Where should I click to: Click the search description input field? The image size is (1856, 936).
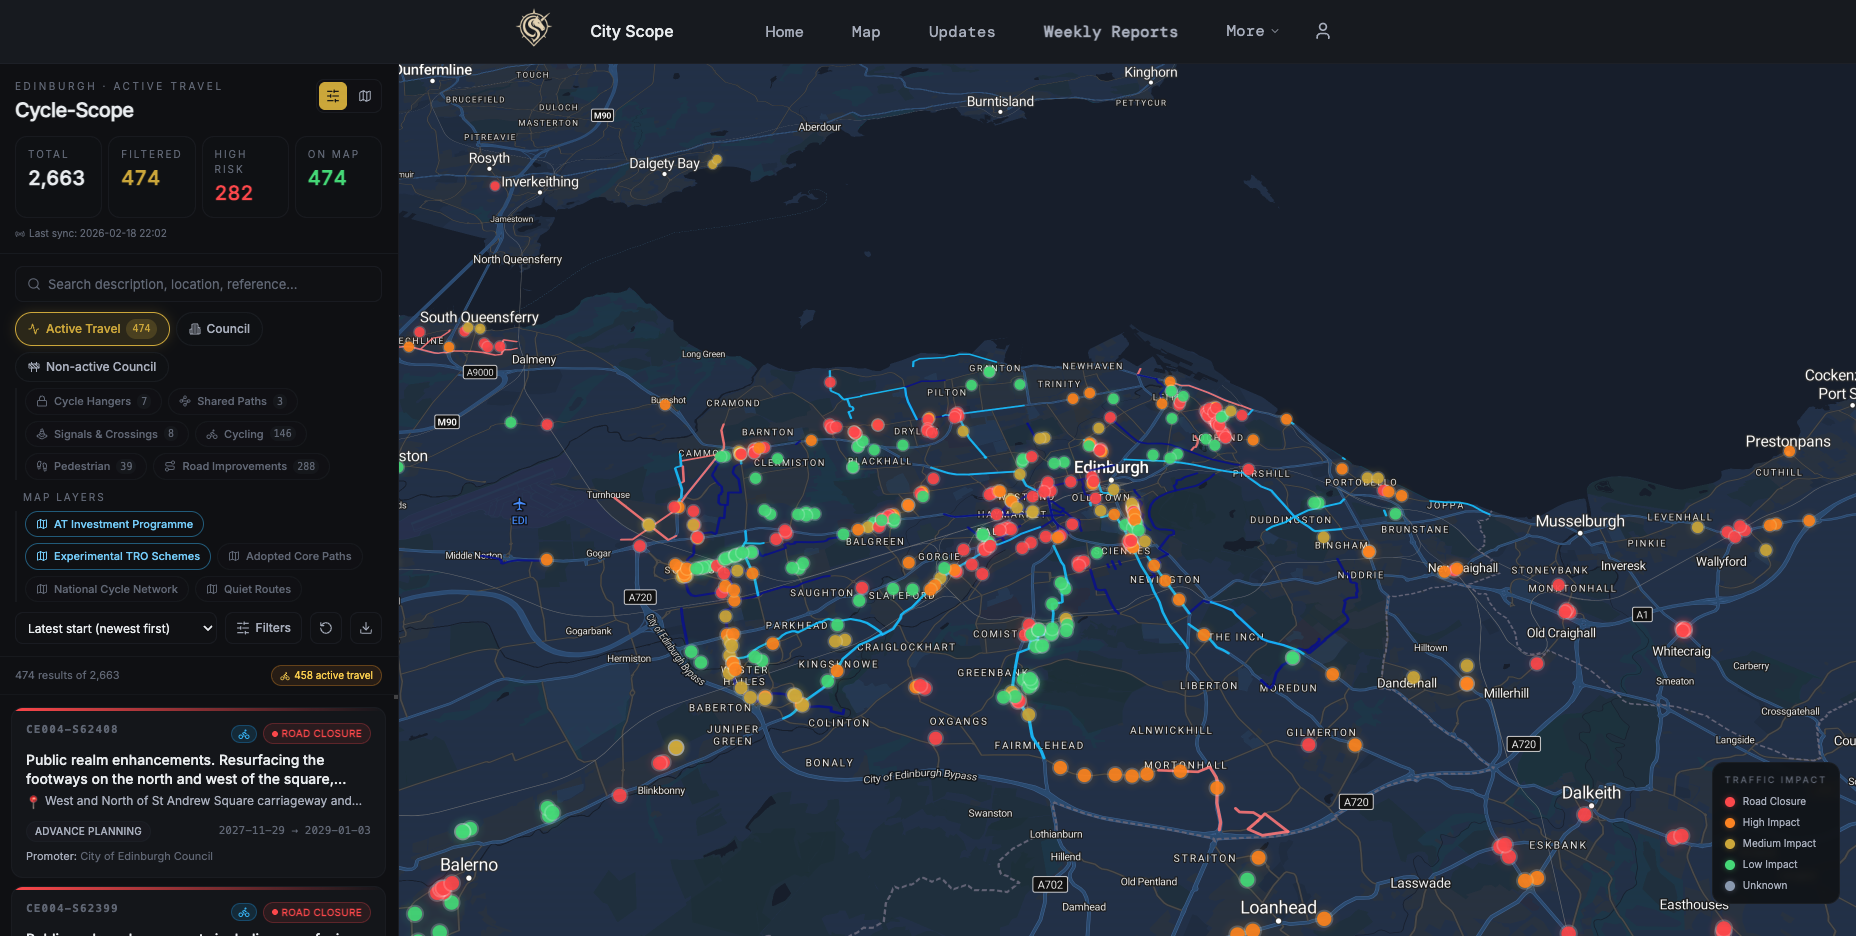[x=198, y=284]
